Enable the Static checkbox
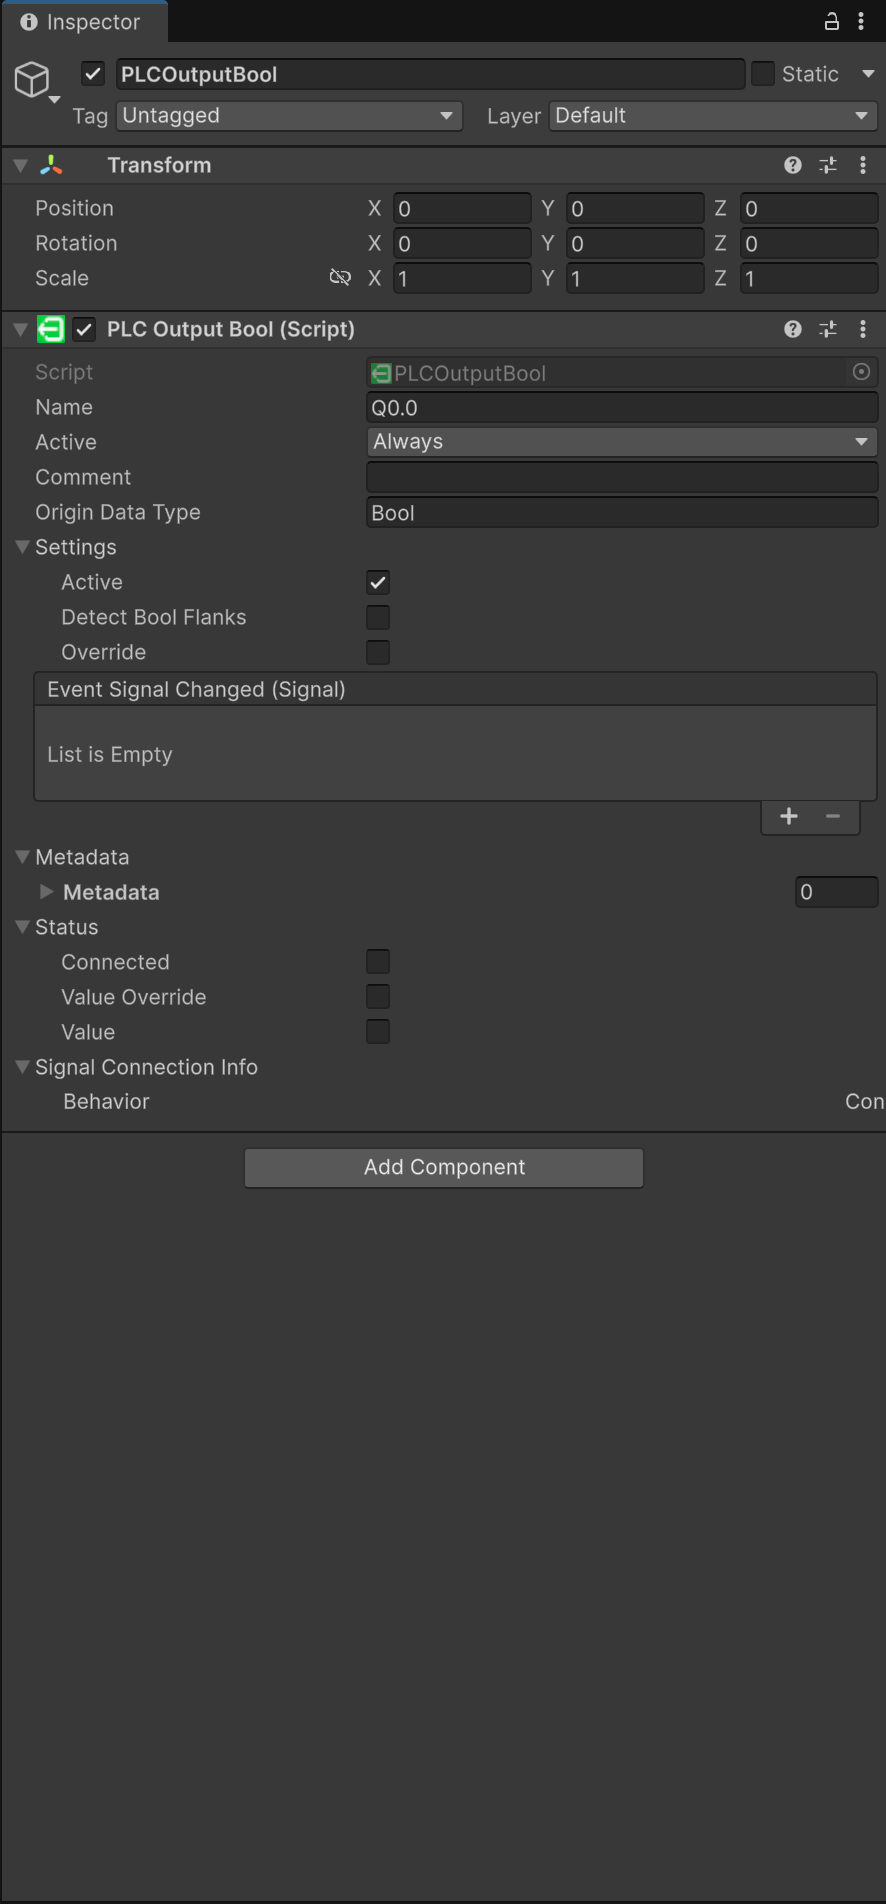Screen dimensions: 886x1904 click(763, 74)
